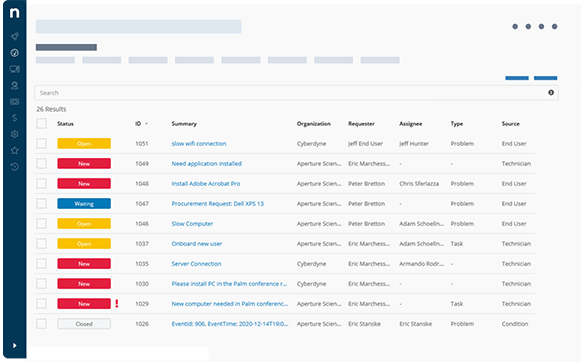Click the info icon in the search bar
Image resolution: width=584 pixels, height=362 pixels.
pyautogui.click(x=551, y=92)
